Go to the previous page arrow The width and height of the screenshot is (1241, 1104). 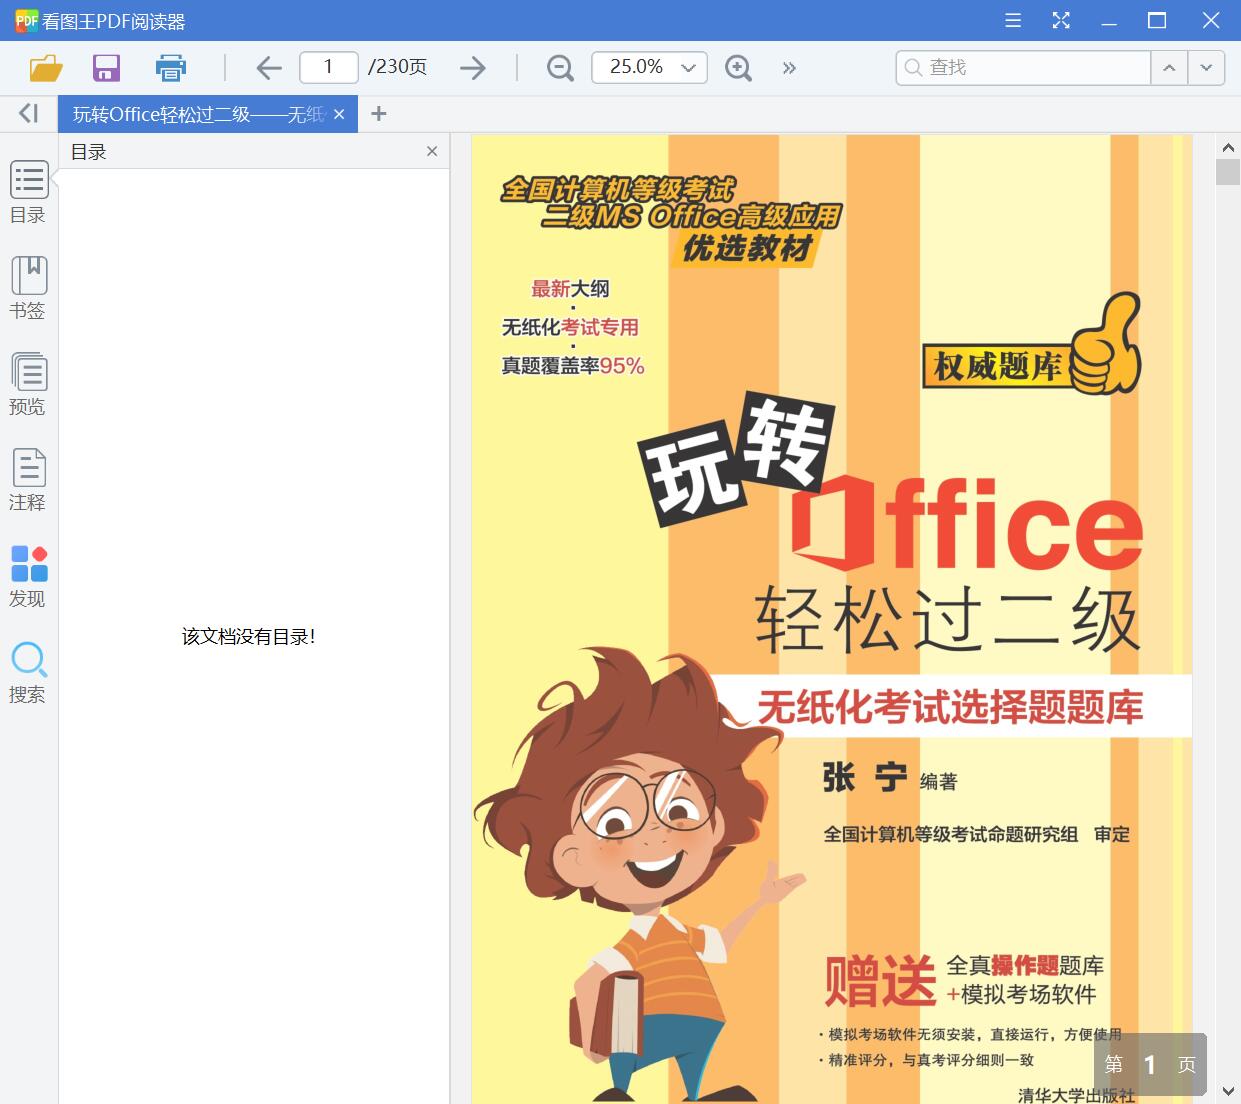[268, 68]
